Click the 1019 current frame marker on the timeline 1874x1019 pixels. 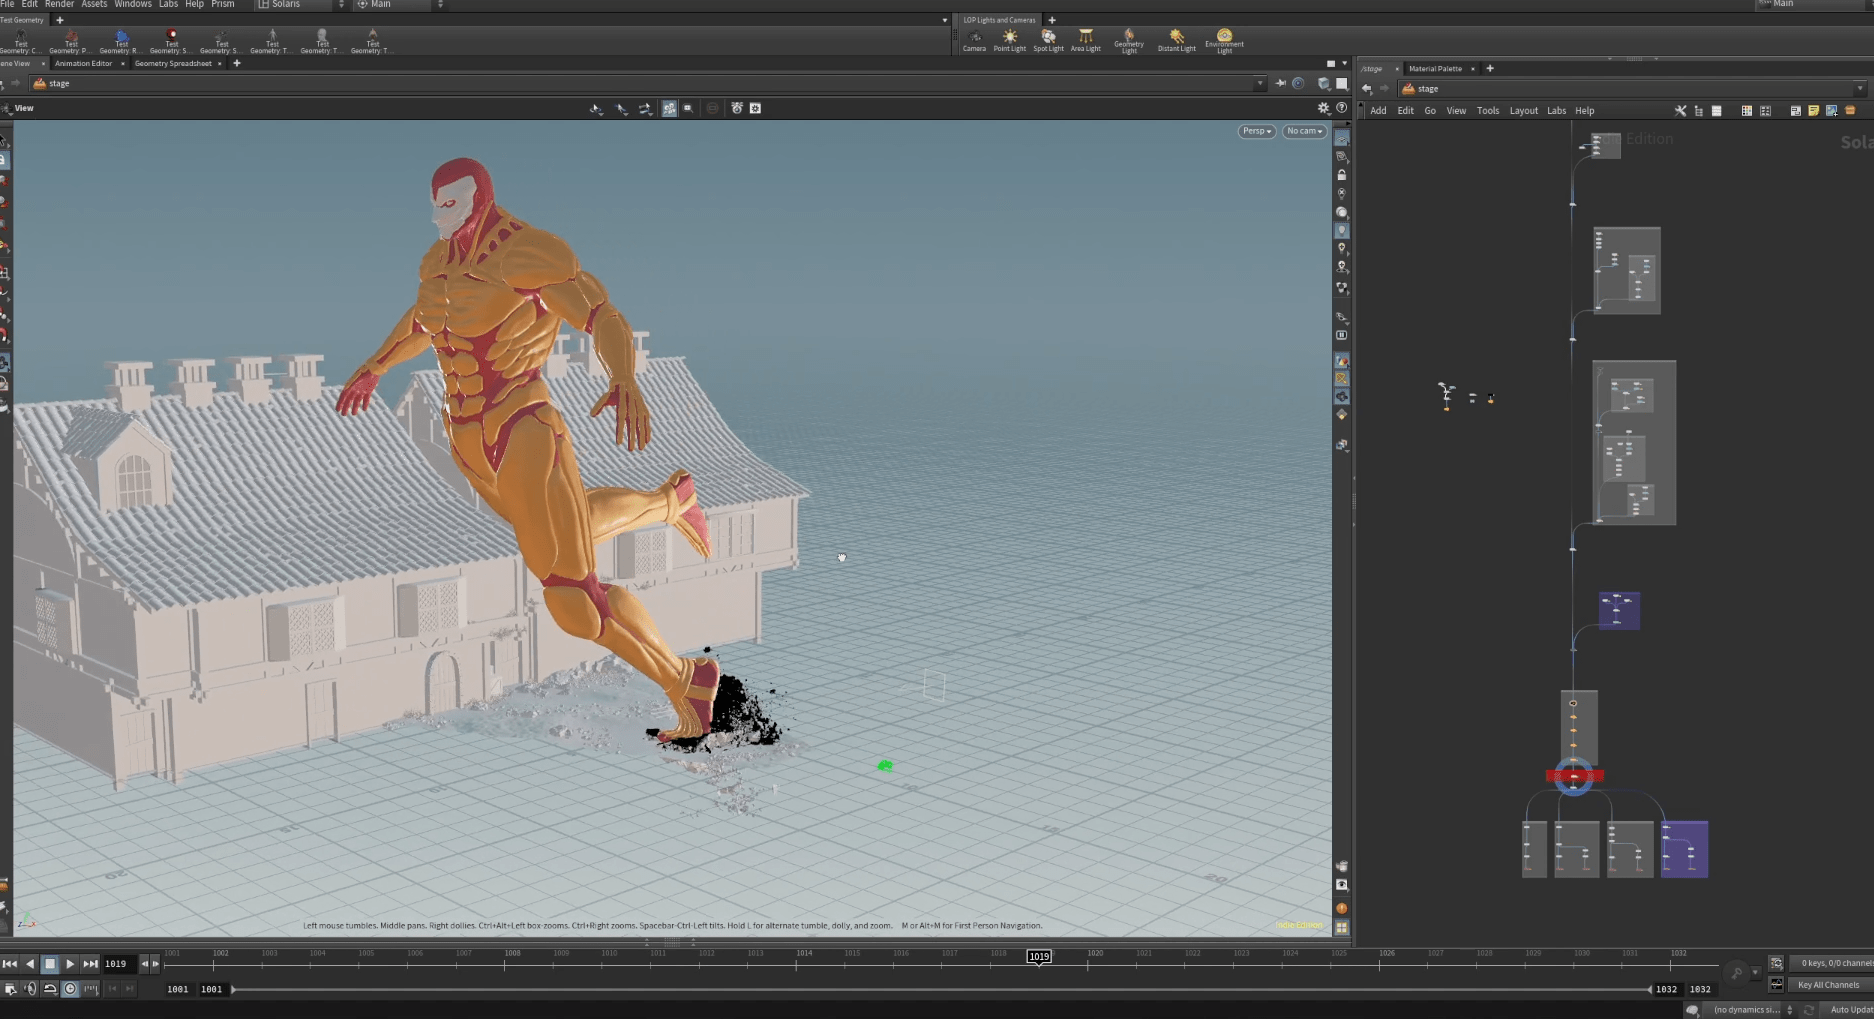[x=1039, y=957]
